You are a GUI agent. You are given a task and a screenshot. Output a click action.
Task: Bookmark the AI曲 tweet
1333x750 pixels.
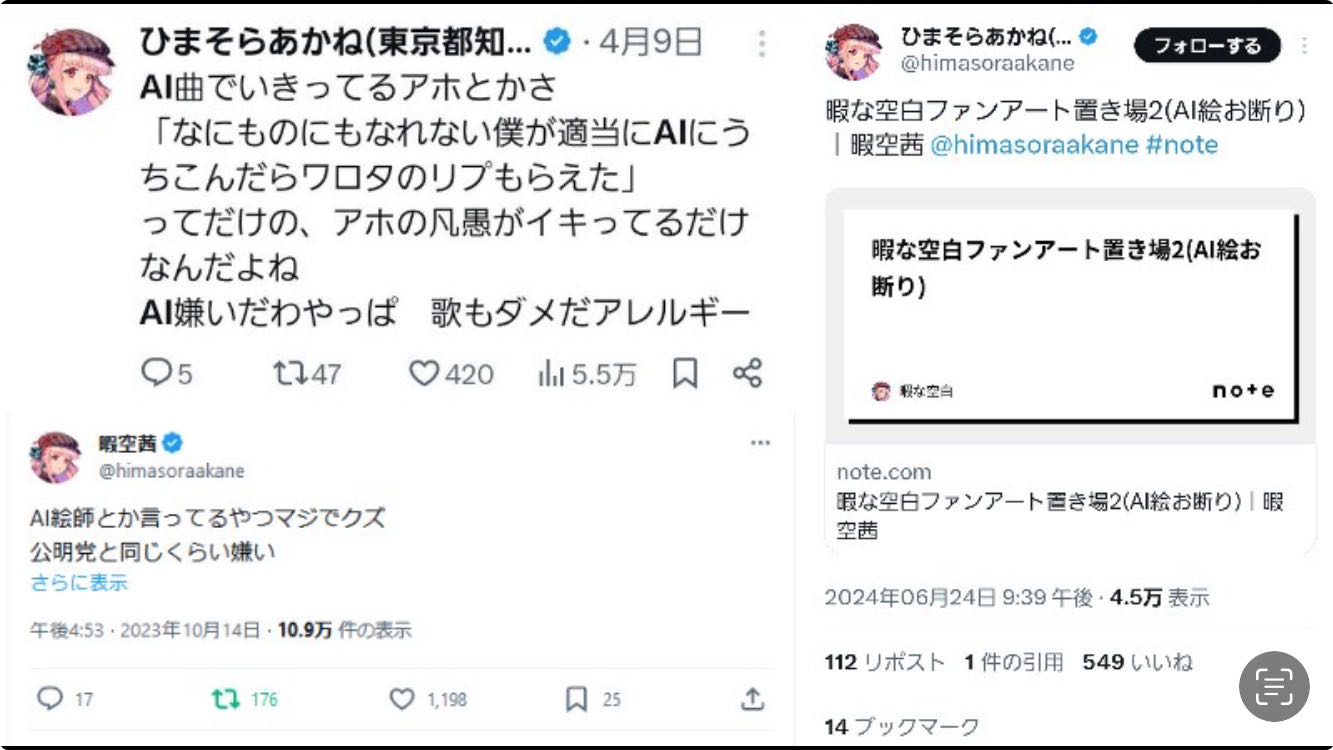tap(685, 374)
